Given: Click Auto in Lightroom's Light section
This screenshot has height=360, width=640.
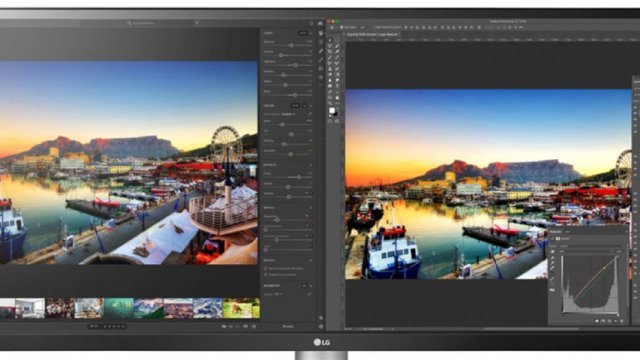Looking at the screenshot, I should (x=303, y=33).
